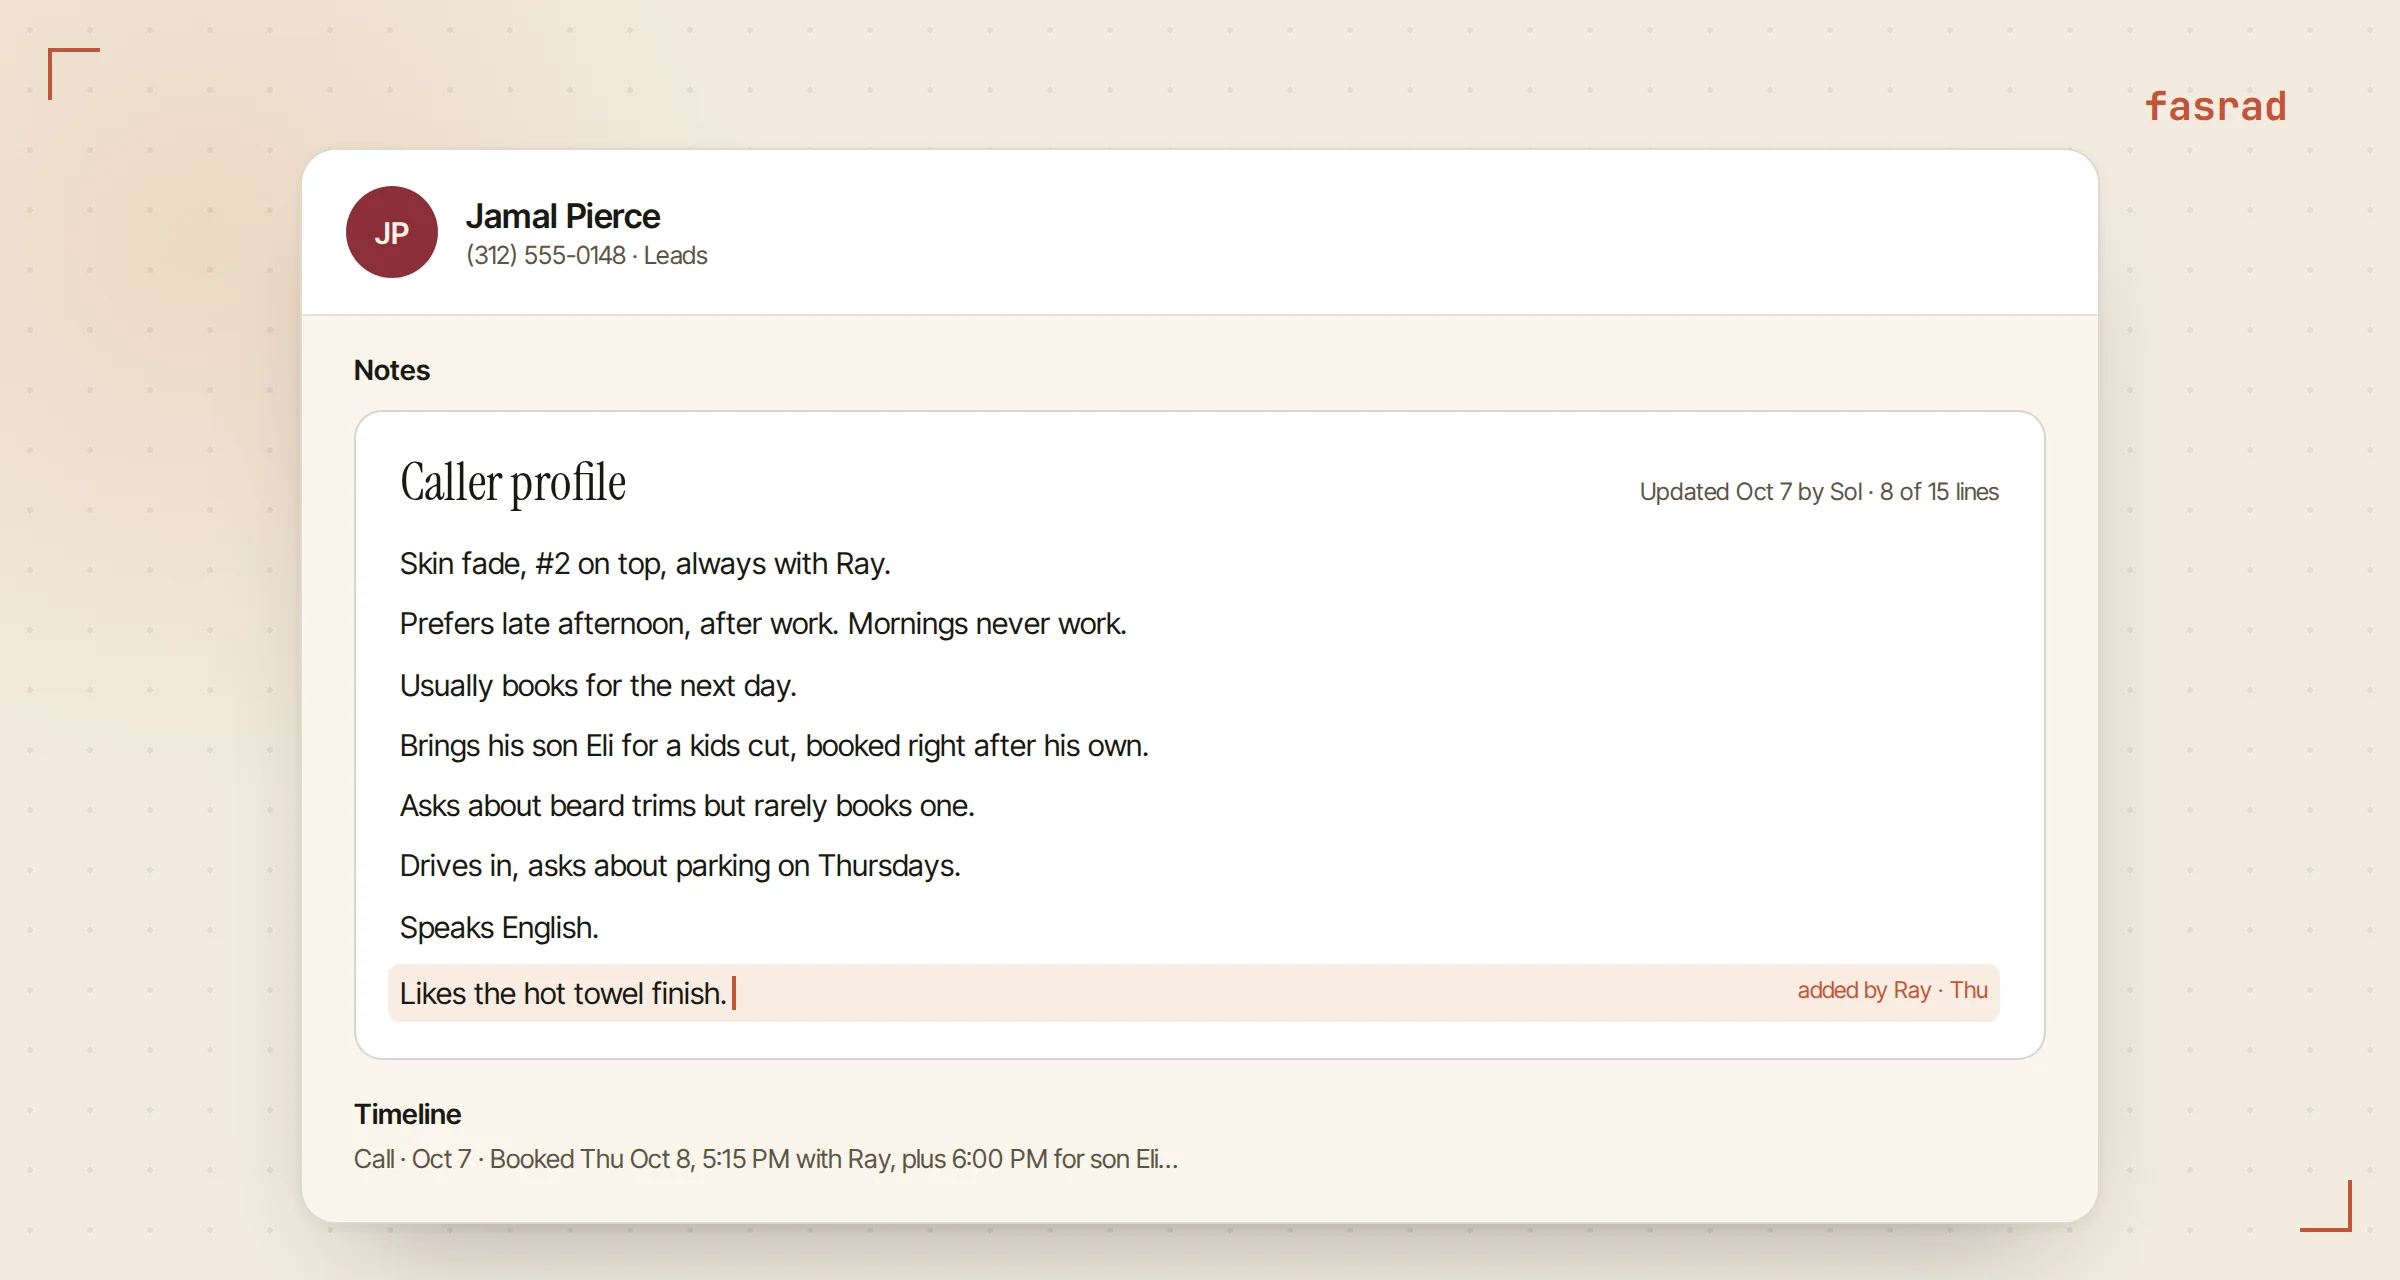
Task: Click the Caller profile title
Action: pos(513,483)
